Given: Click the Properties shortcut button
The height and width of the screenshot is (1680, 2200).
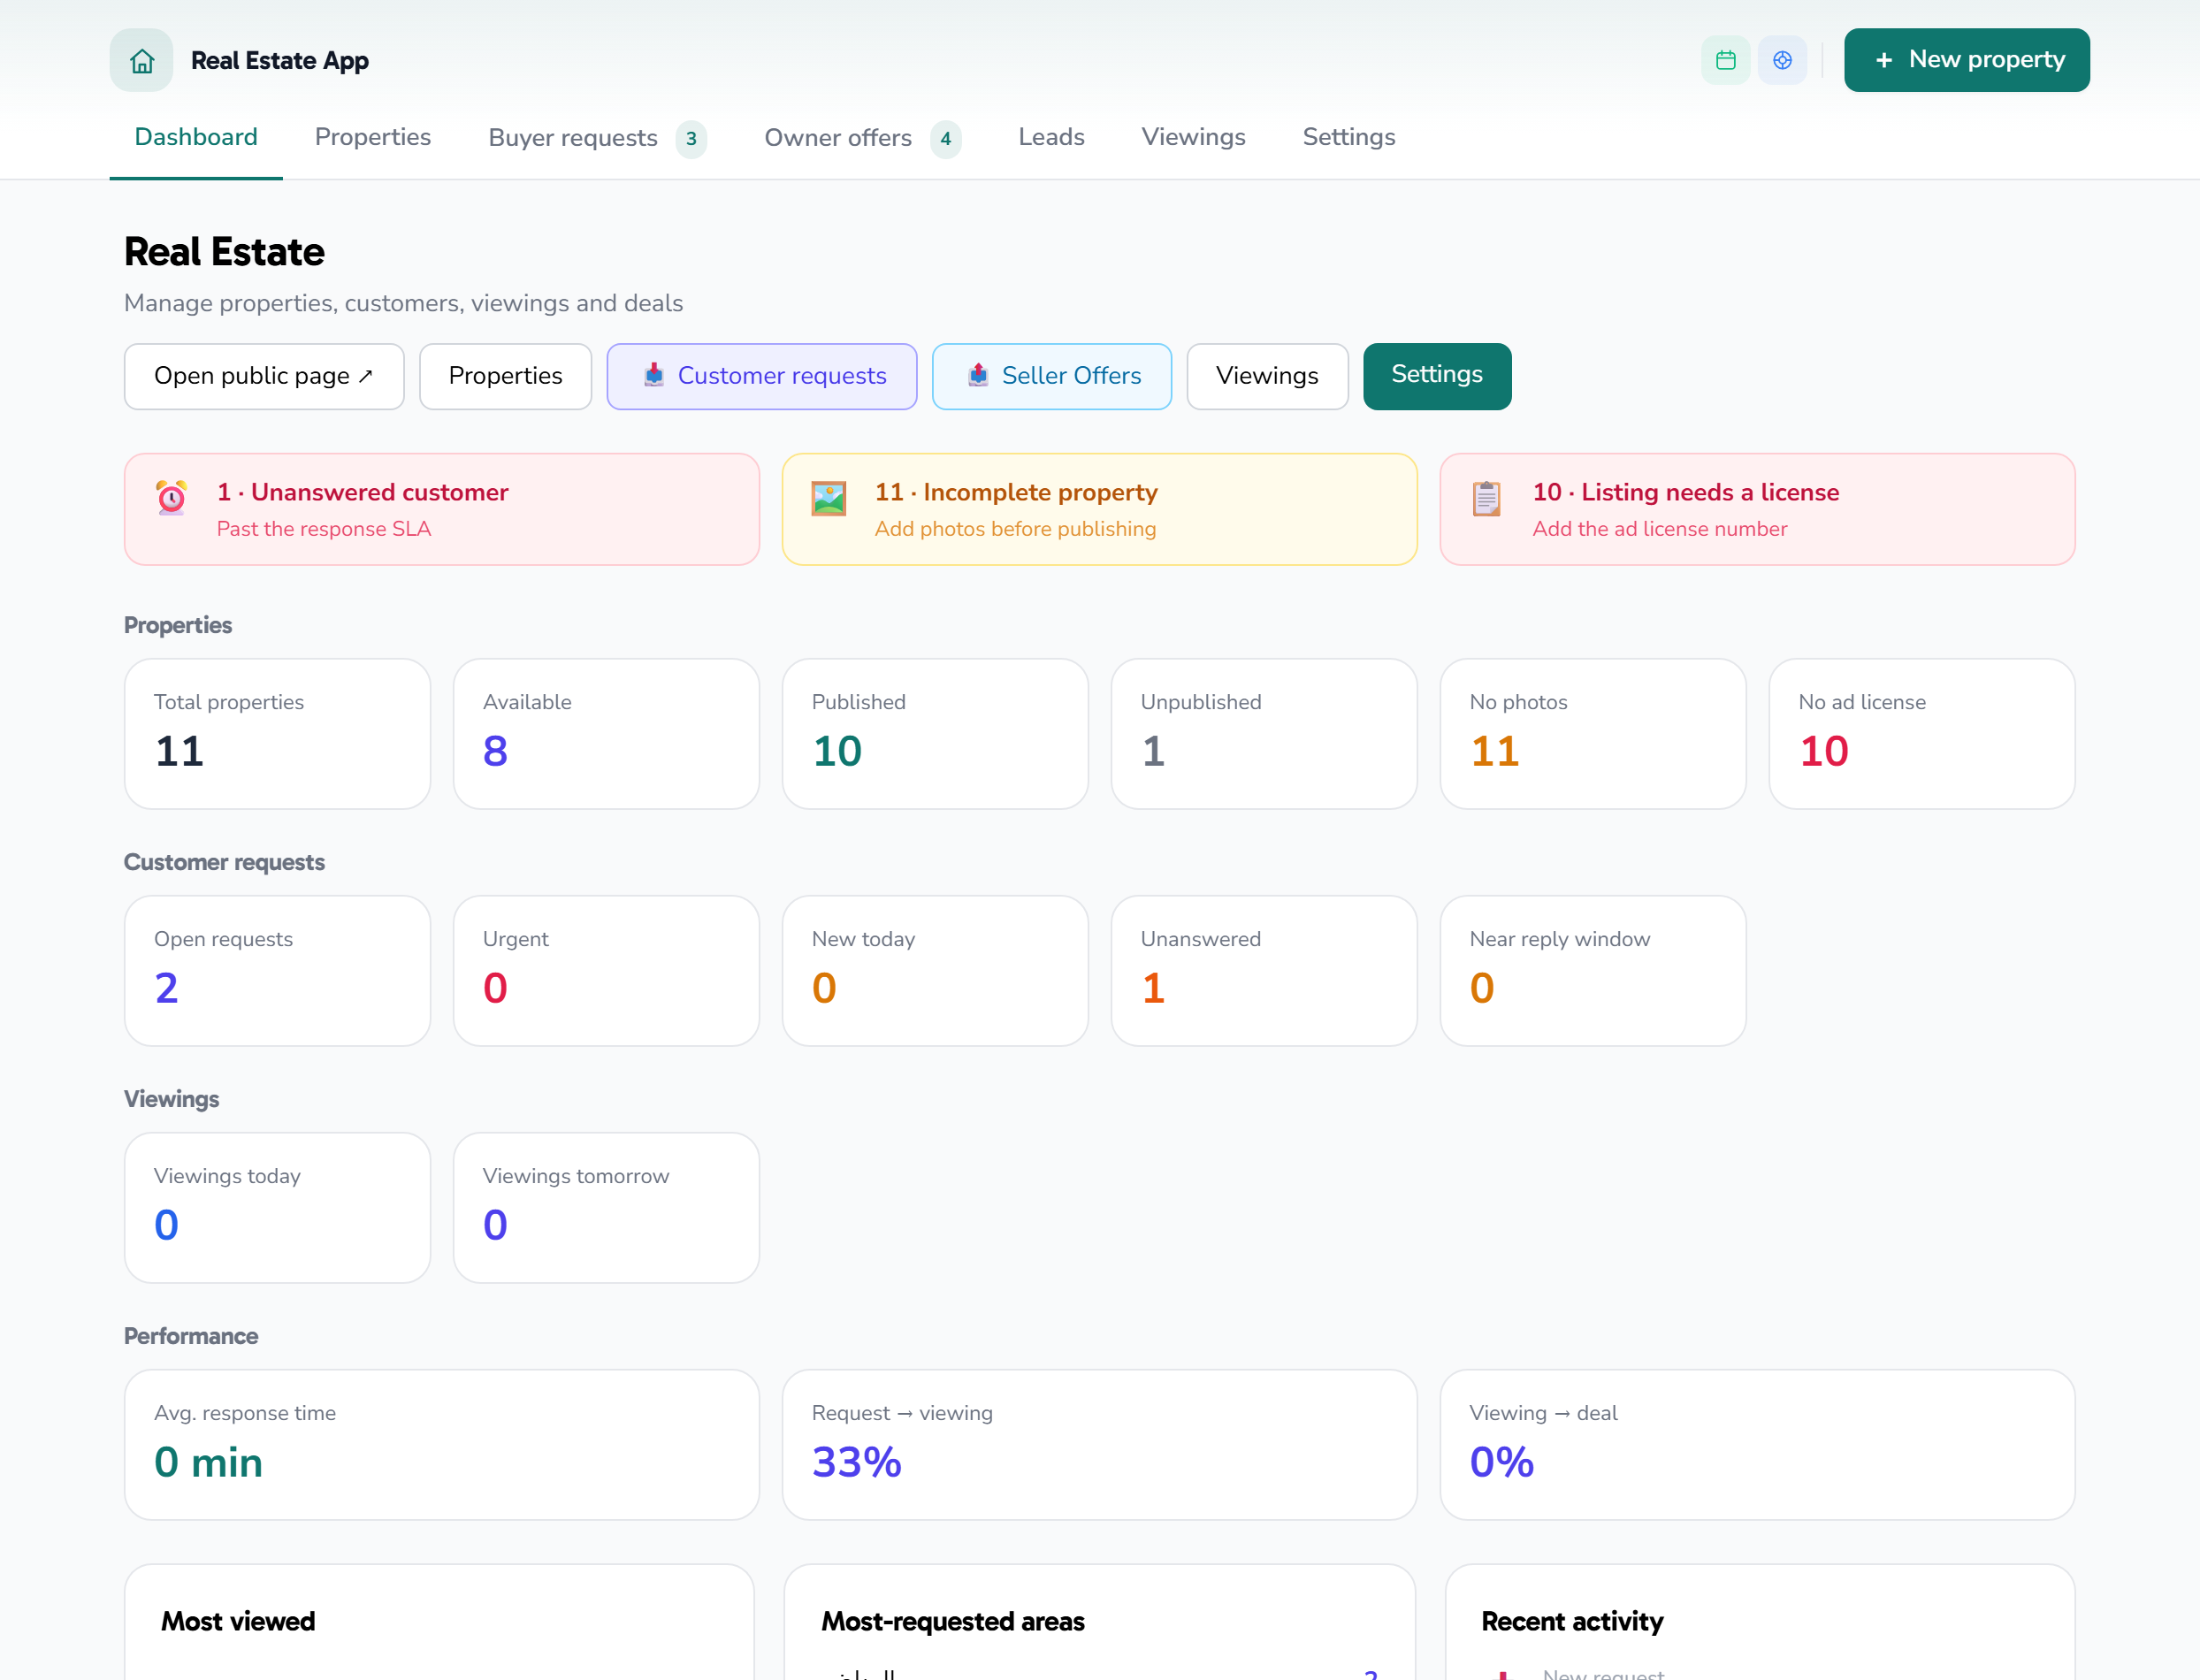Looking at the screenshot, I should (505, 376).
